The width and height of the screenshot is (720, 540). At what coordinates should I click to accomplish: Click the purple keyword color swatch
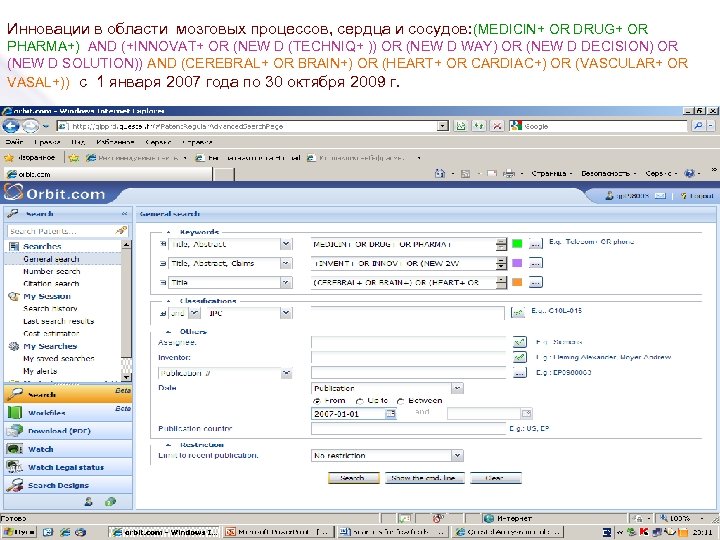(517, 263)
